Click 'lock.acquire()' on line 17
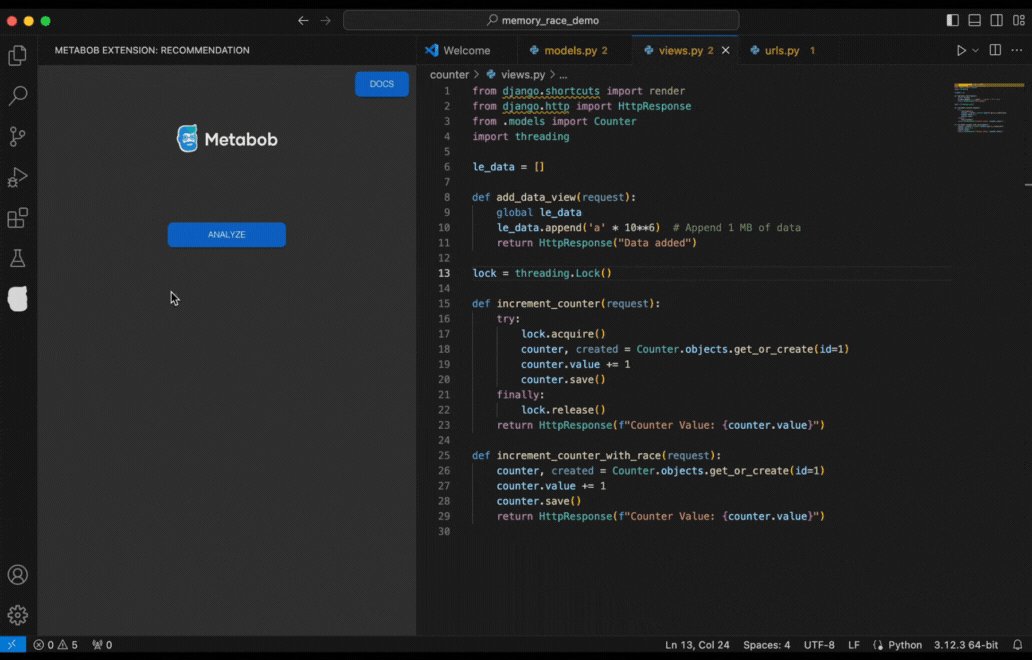This screenshot has width=1032, height=660. click(x=563, y=334)
